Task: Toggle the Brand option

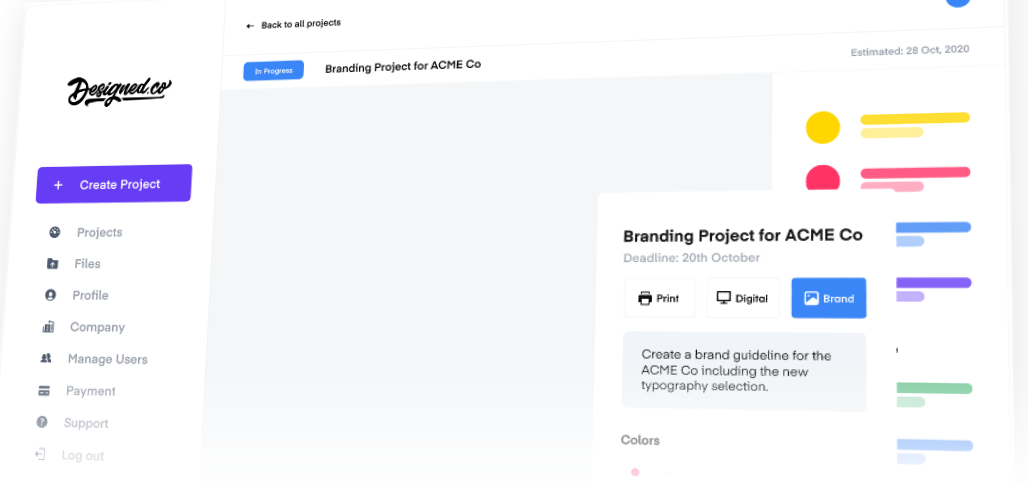Action: click(x=828, y=298)
